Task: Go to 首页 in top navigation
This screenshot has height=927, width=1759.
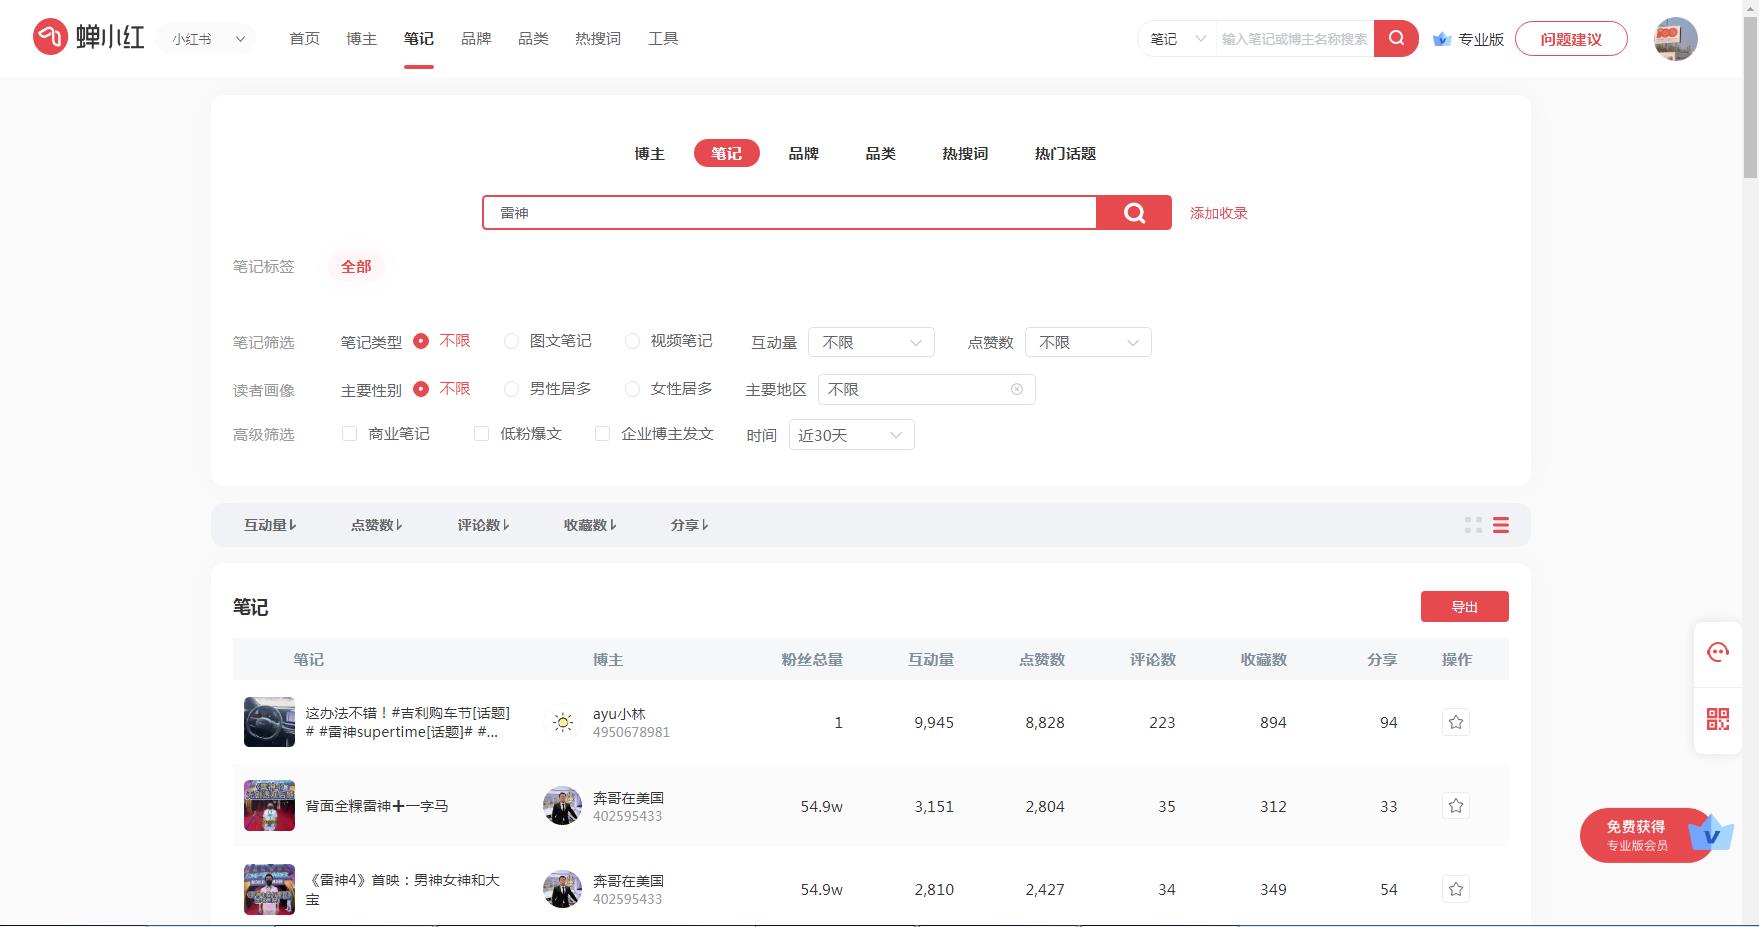Action: coord(304,39)
